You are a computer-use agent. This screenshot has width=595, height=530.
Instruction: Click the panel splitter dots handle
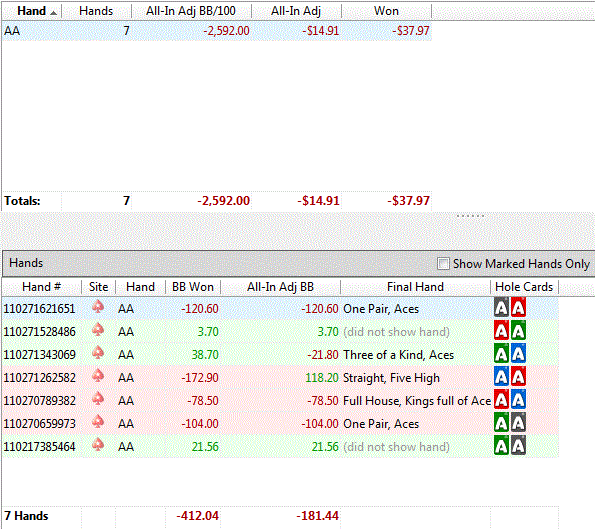[x=471, y=216]
